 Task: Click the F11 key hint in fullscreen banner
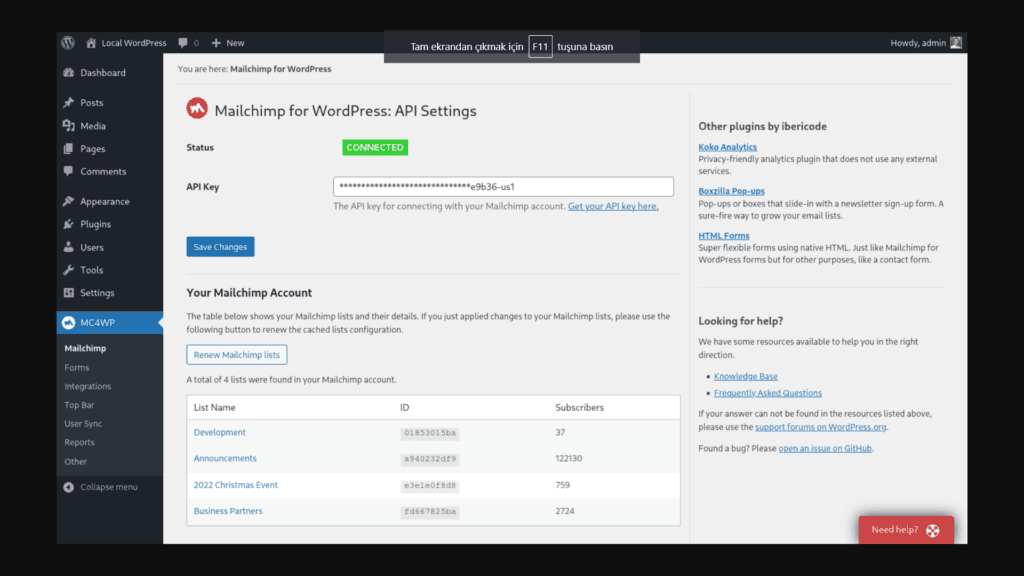coord(540,46)
